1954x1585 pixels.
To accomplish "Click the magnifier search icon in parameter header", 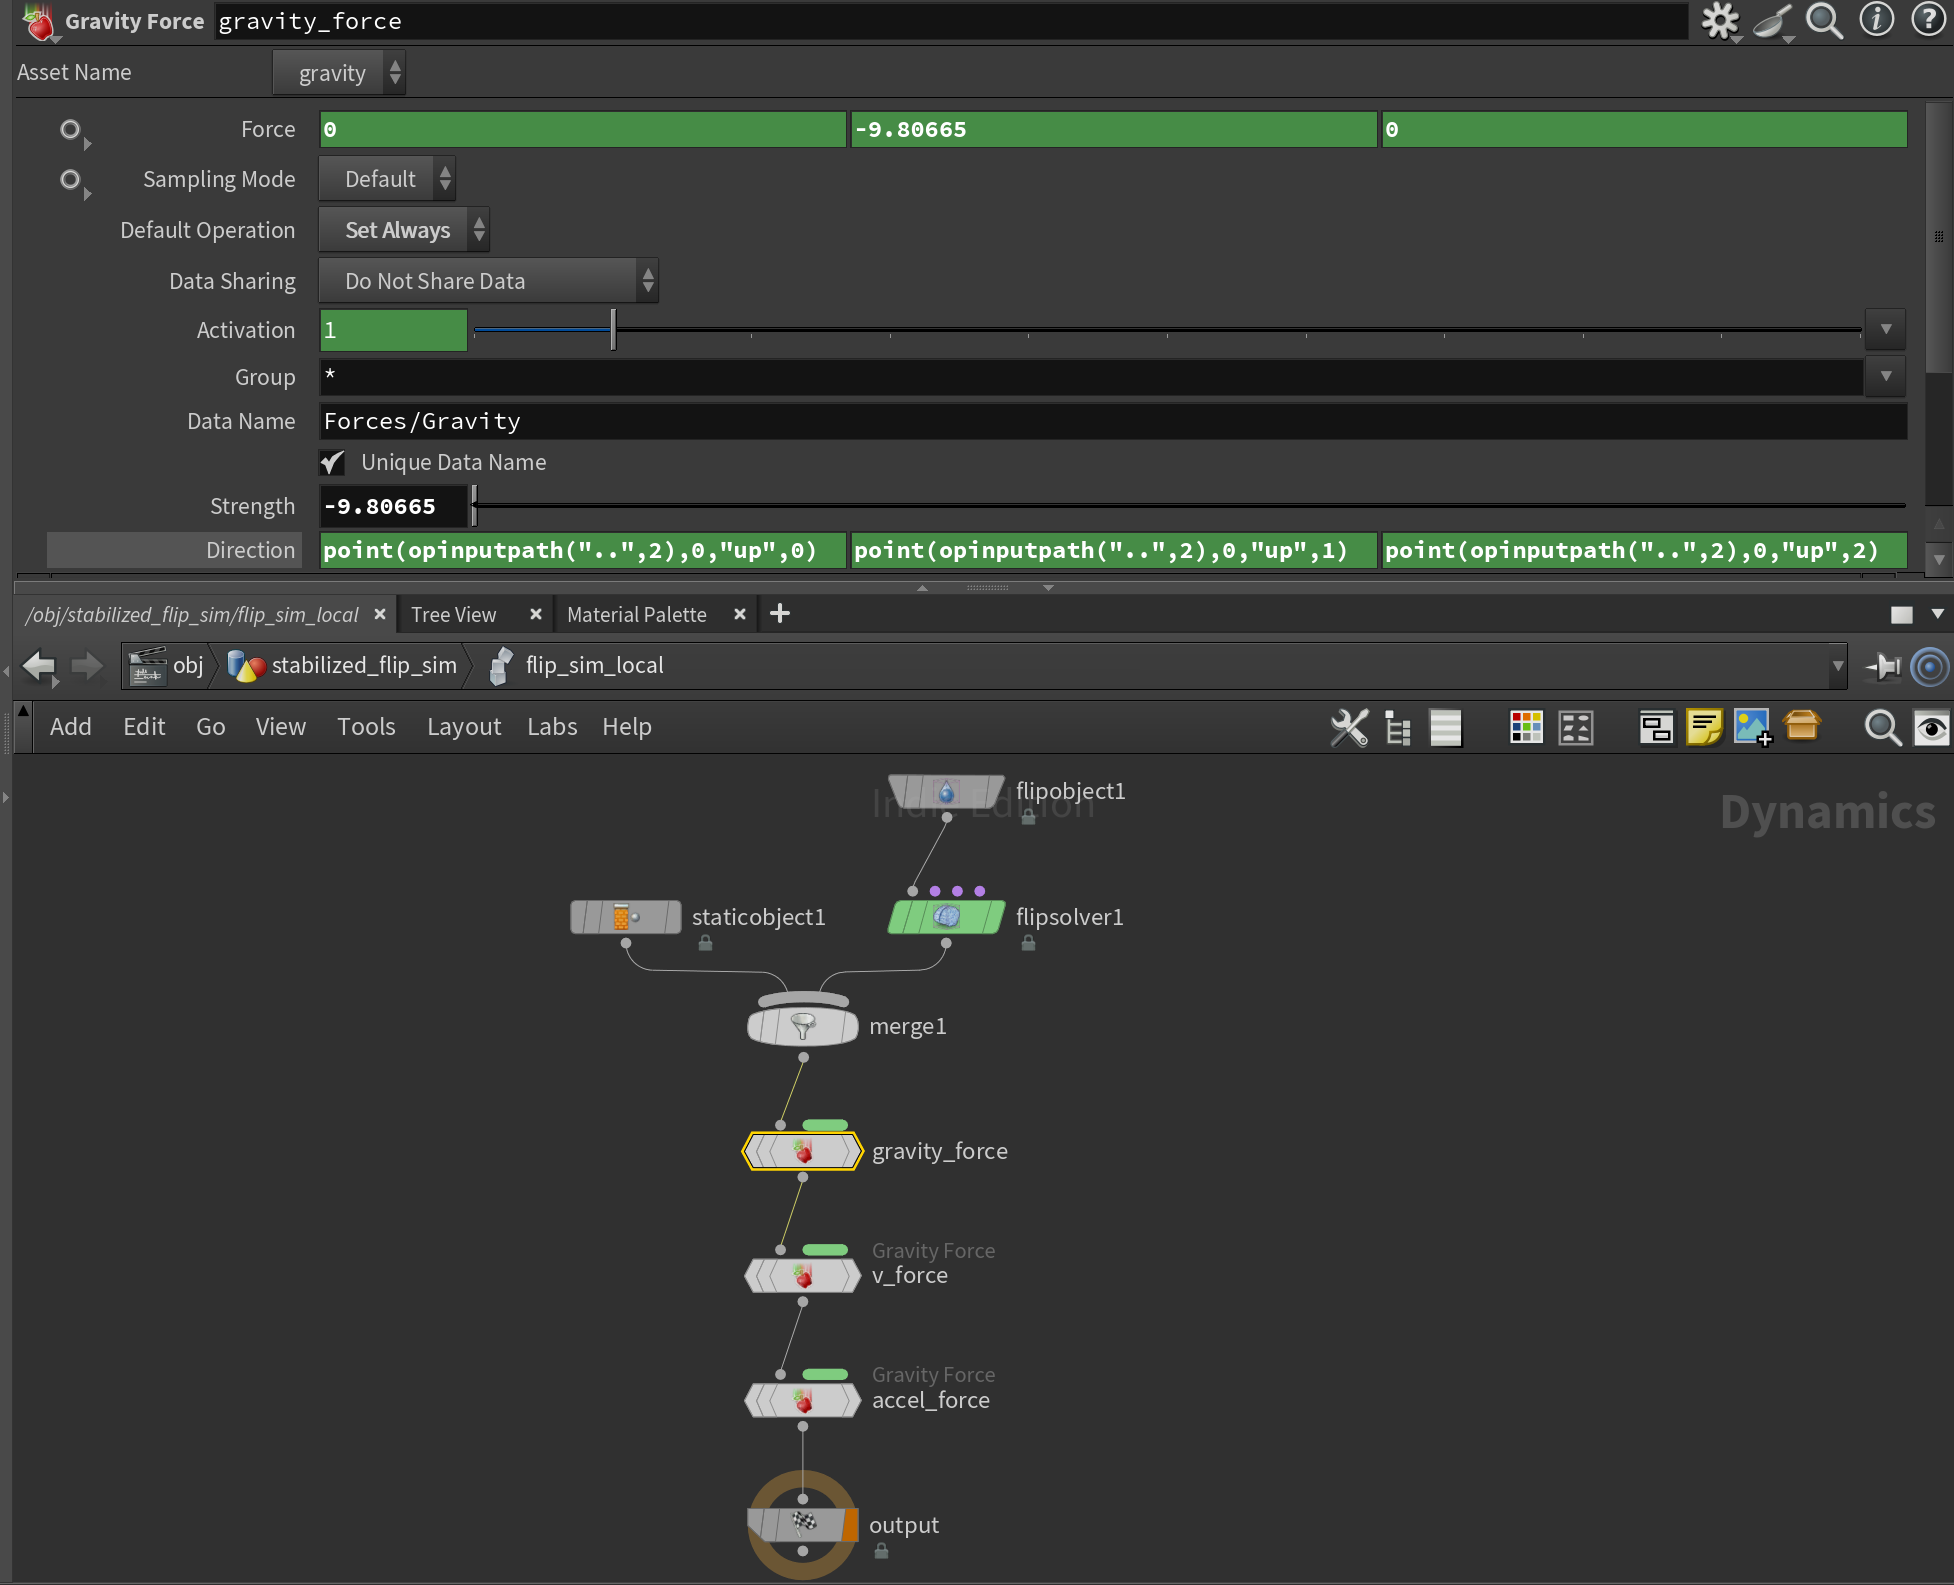I will pos(1824,21).
